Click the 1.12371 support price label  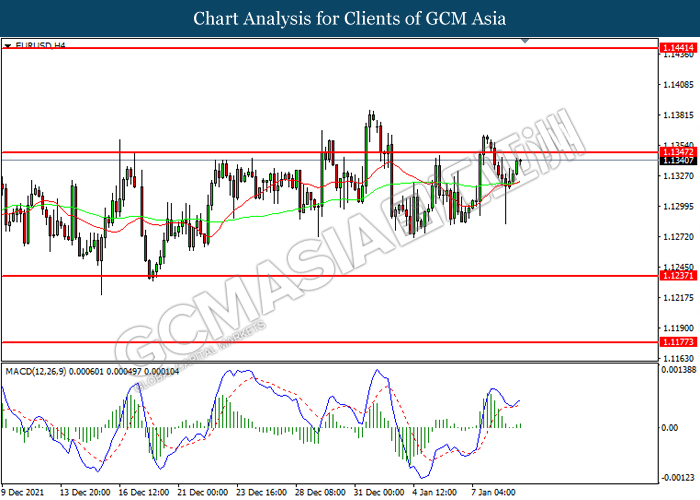[678, 275]
